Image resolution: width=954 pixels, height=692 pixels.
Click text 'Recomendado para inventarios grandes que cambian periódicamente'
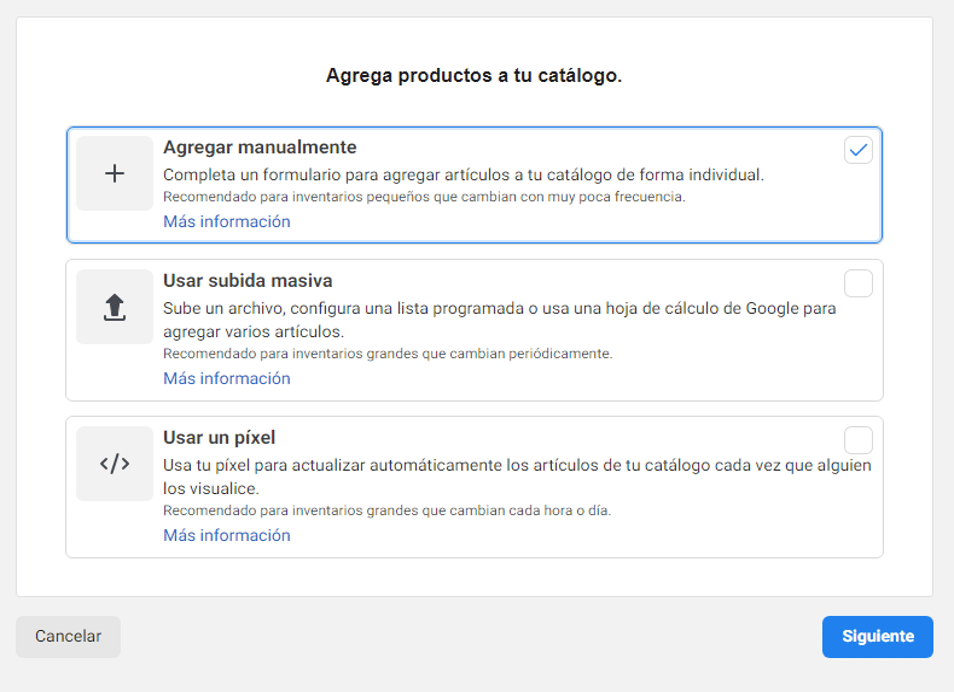tap(388, 354)
